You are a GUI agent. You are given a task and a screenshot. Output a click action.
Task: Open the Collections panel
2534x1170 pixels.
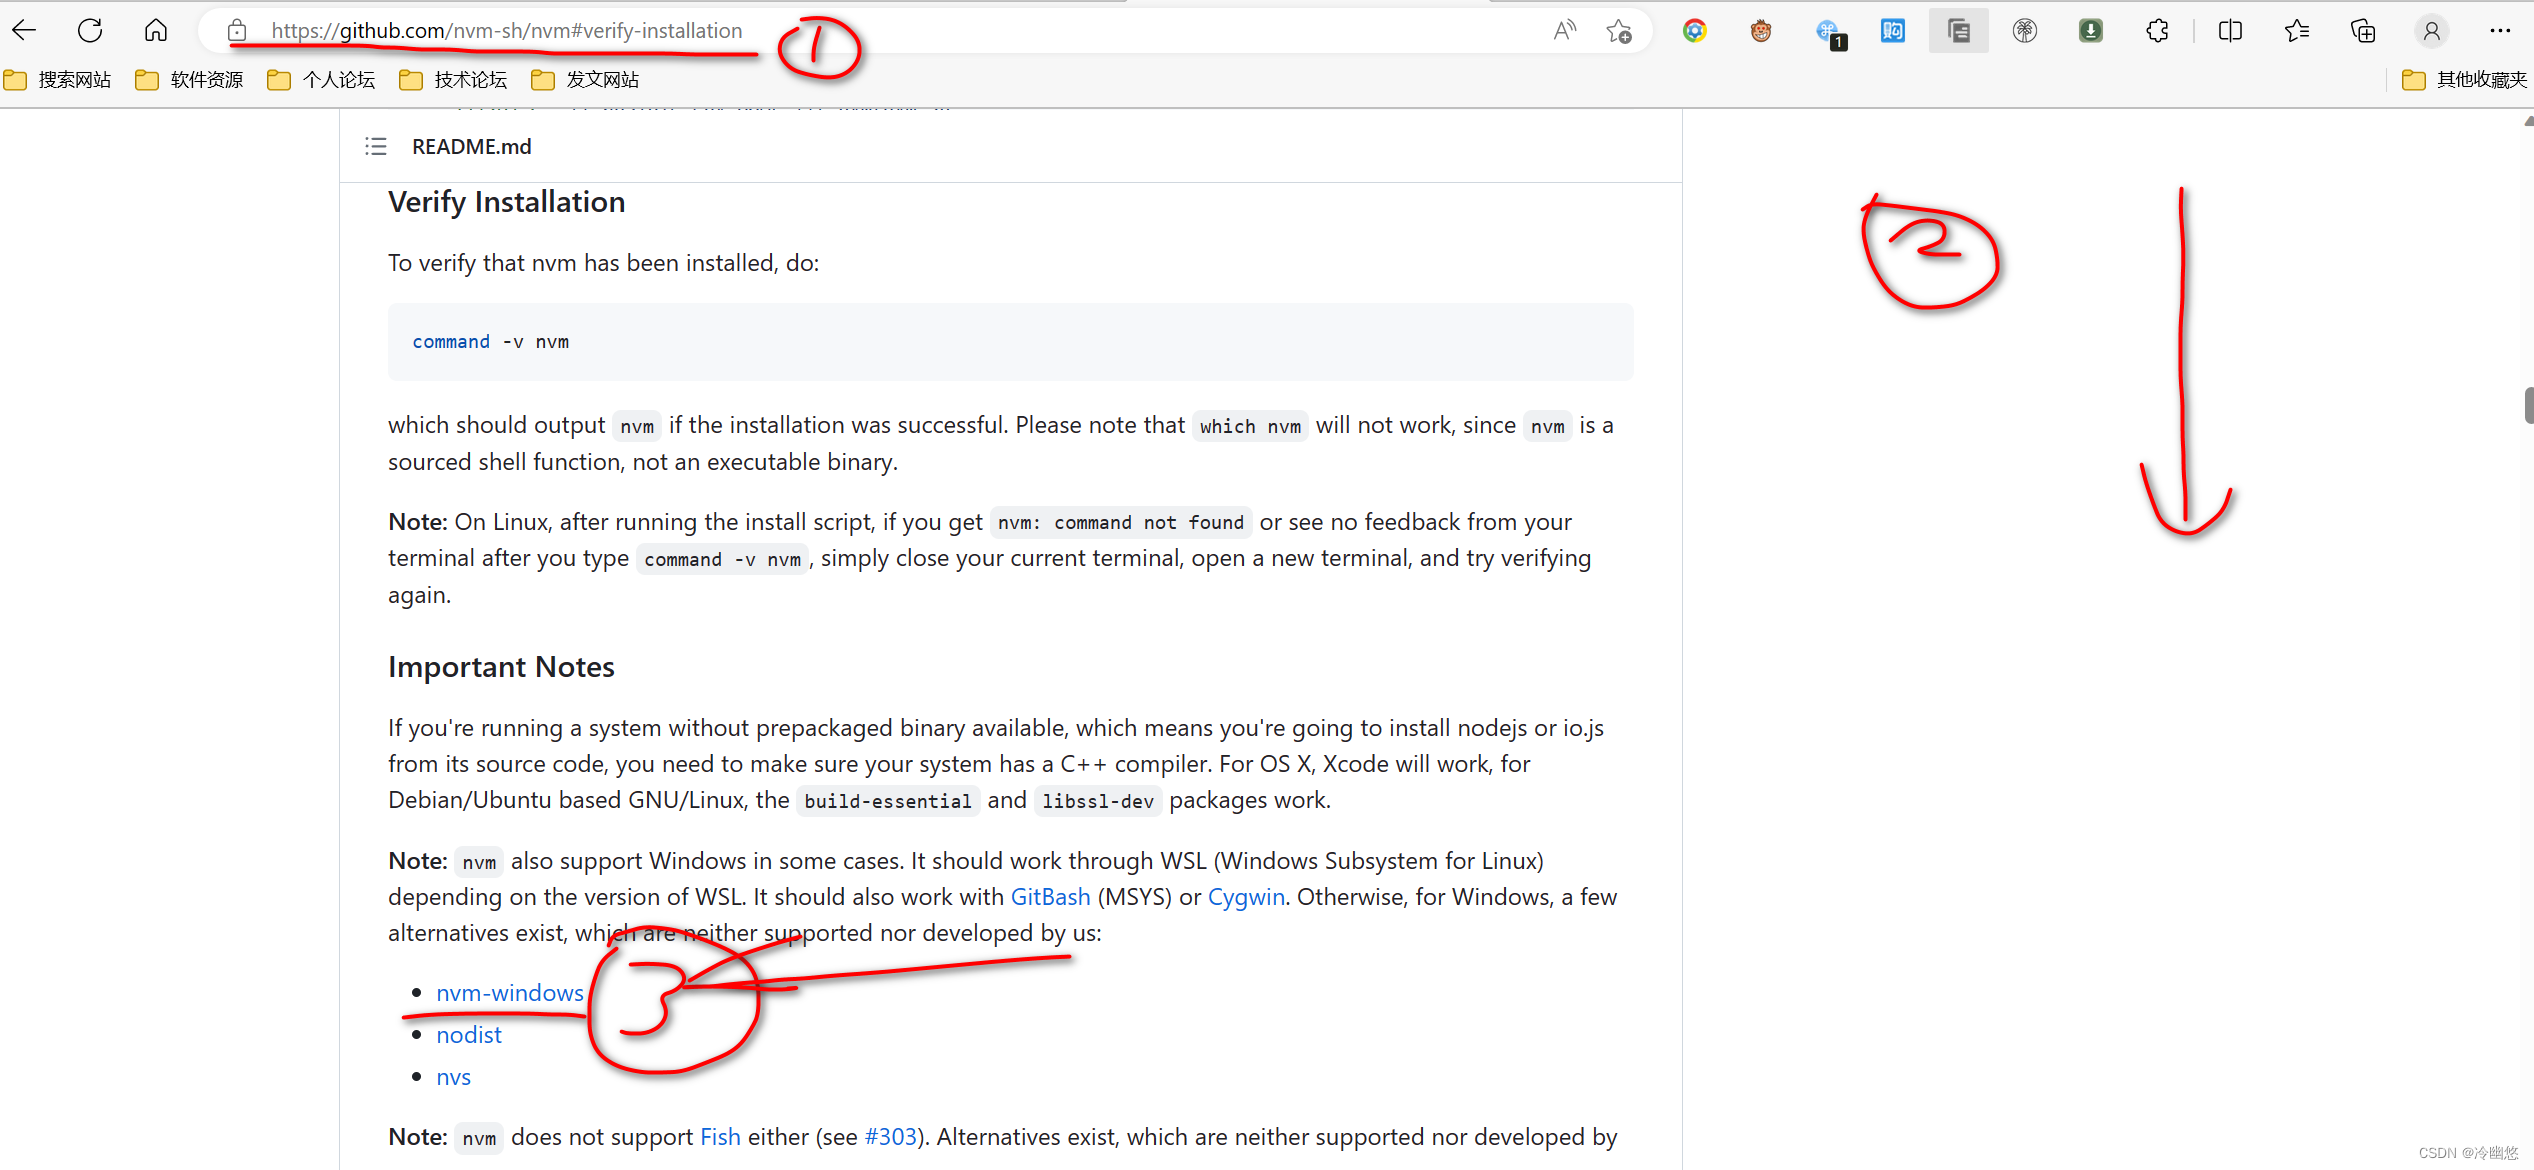[x=2363, y=31]
